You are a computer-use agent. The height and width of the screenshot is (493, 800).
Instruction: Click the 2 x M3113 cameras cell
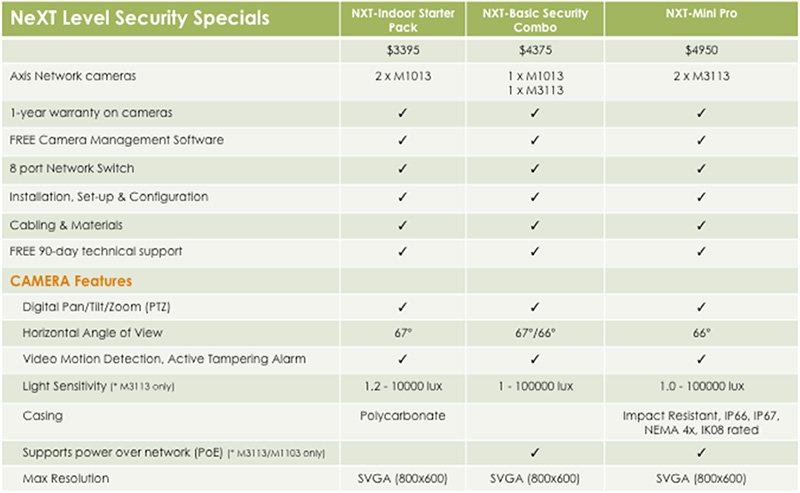pyautogui.click(x=701, y=76)
